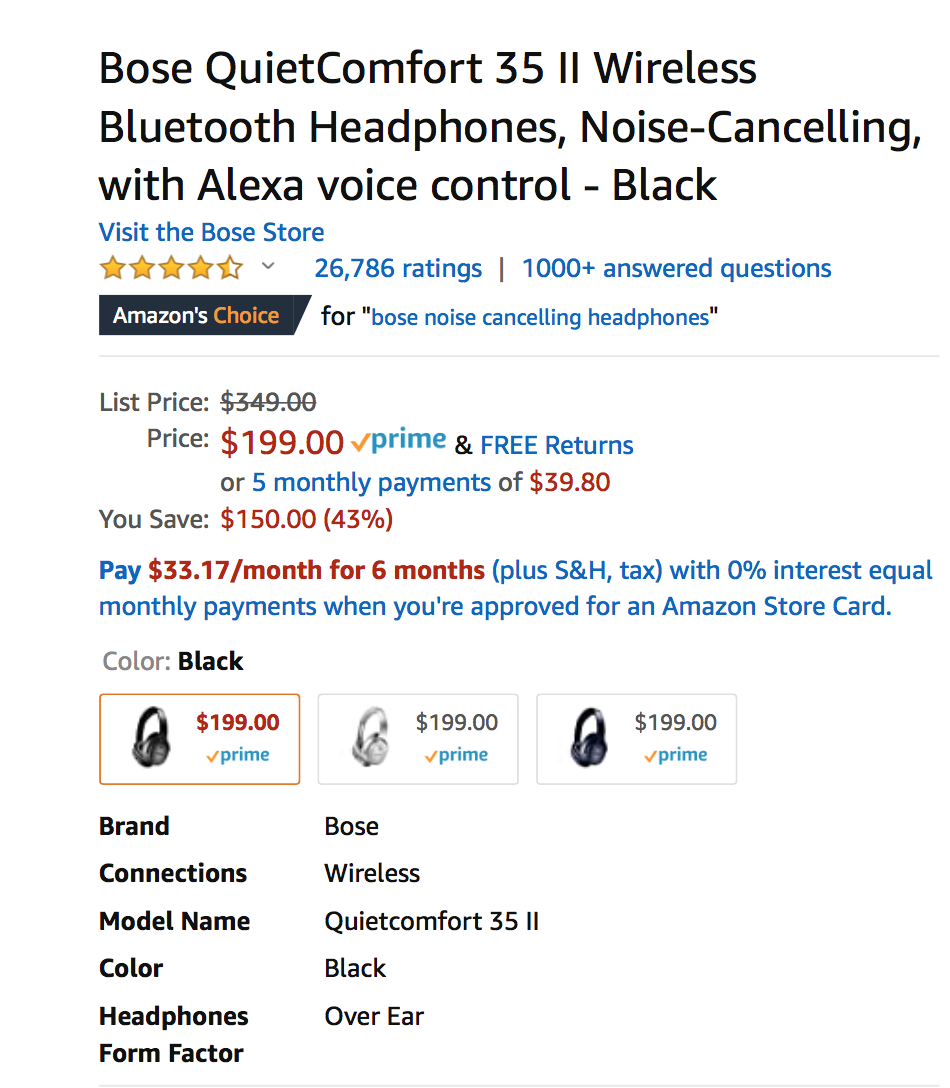Open the Visit the Bose Store link
Viewport: 950px width, 1088px height.
[211, 232]
